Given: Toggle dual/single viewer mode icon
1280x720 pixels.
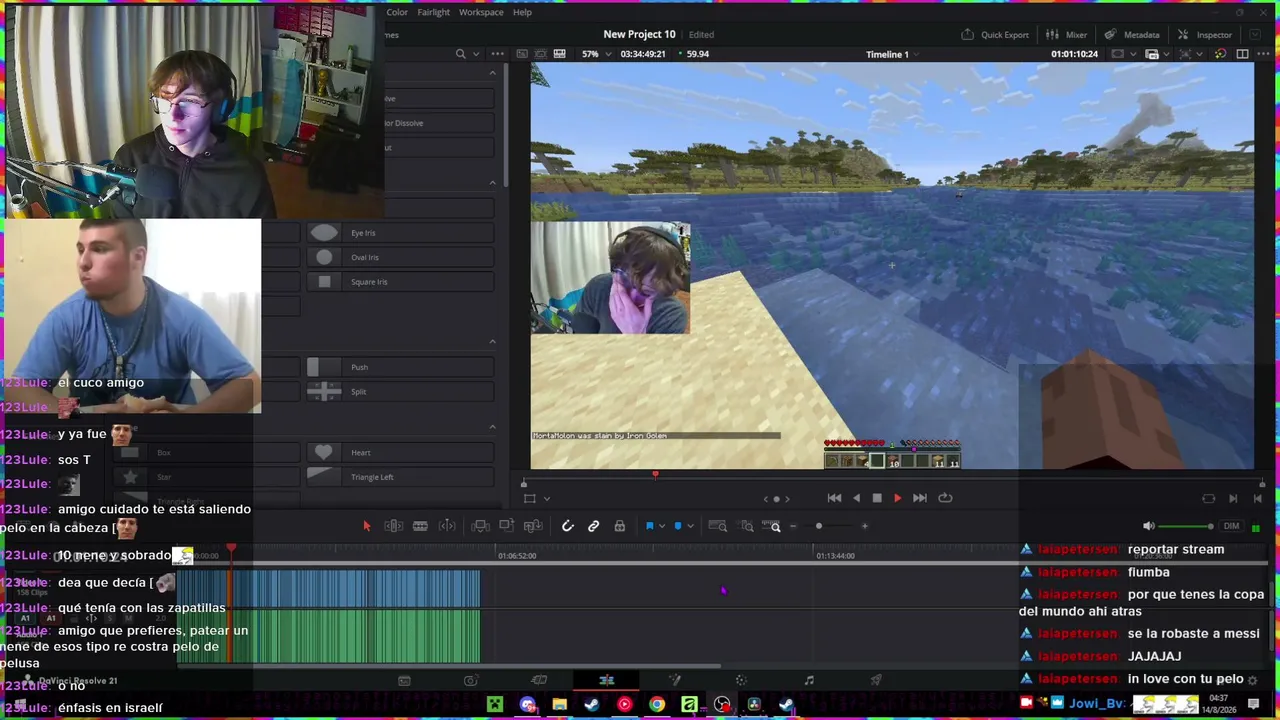Looking at the screenshot, I should [1243, 54].
